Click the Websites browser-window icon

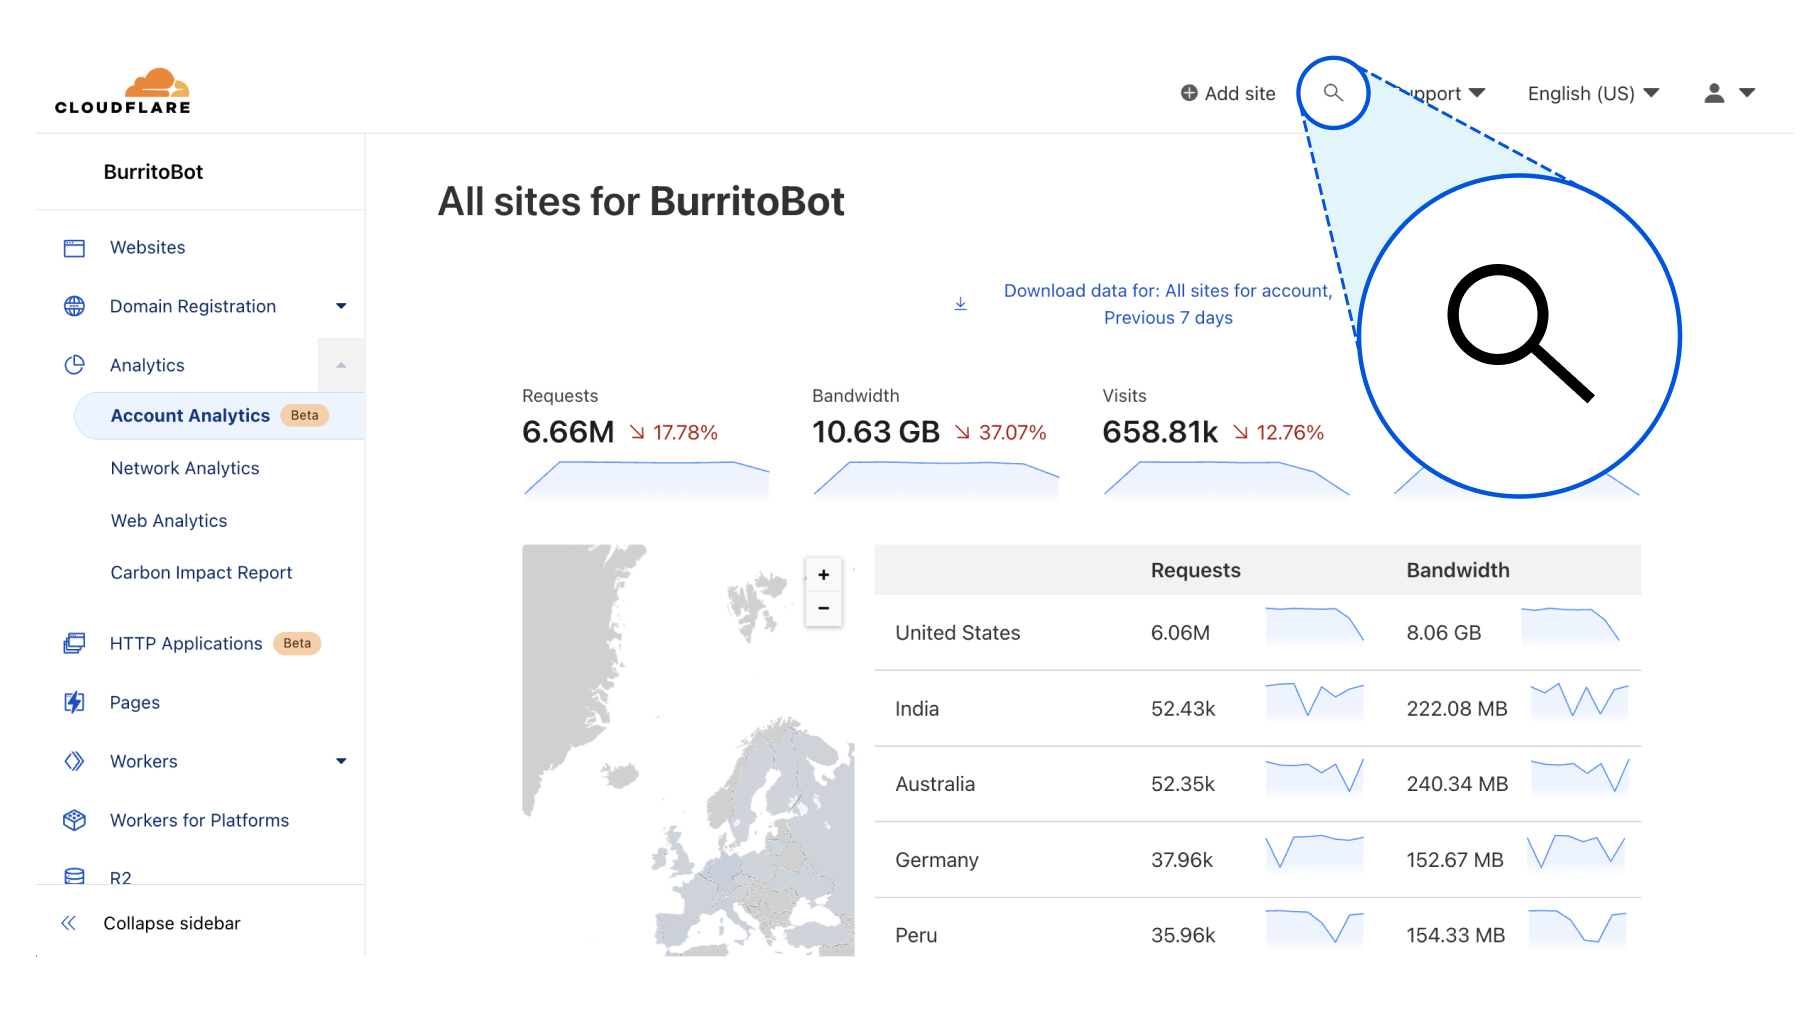[74, 248]
